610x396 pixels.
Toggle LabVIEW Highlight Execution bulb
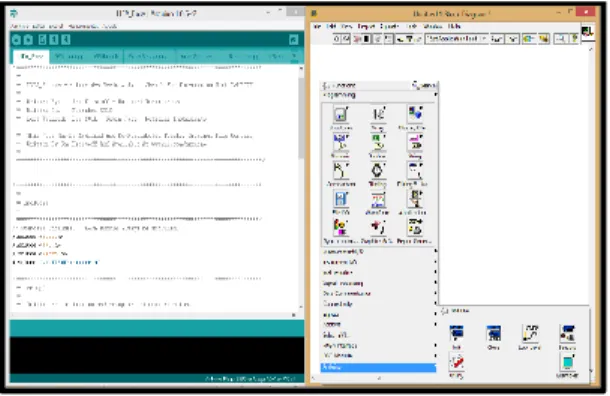coord(377,39)
